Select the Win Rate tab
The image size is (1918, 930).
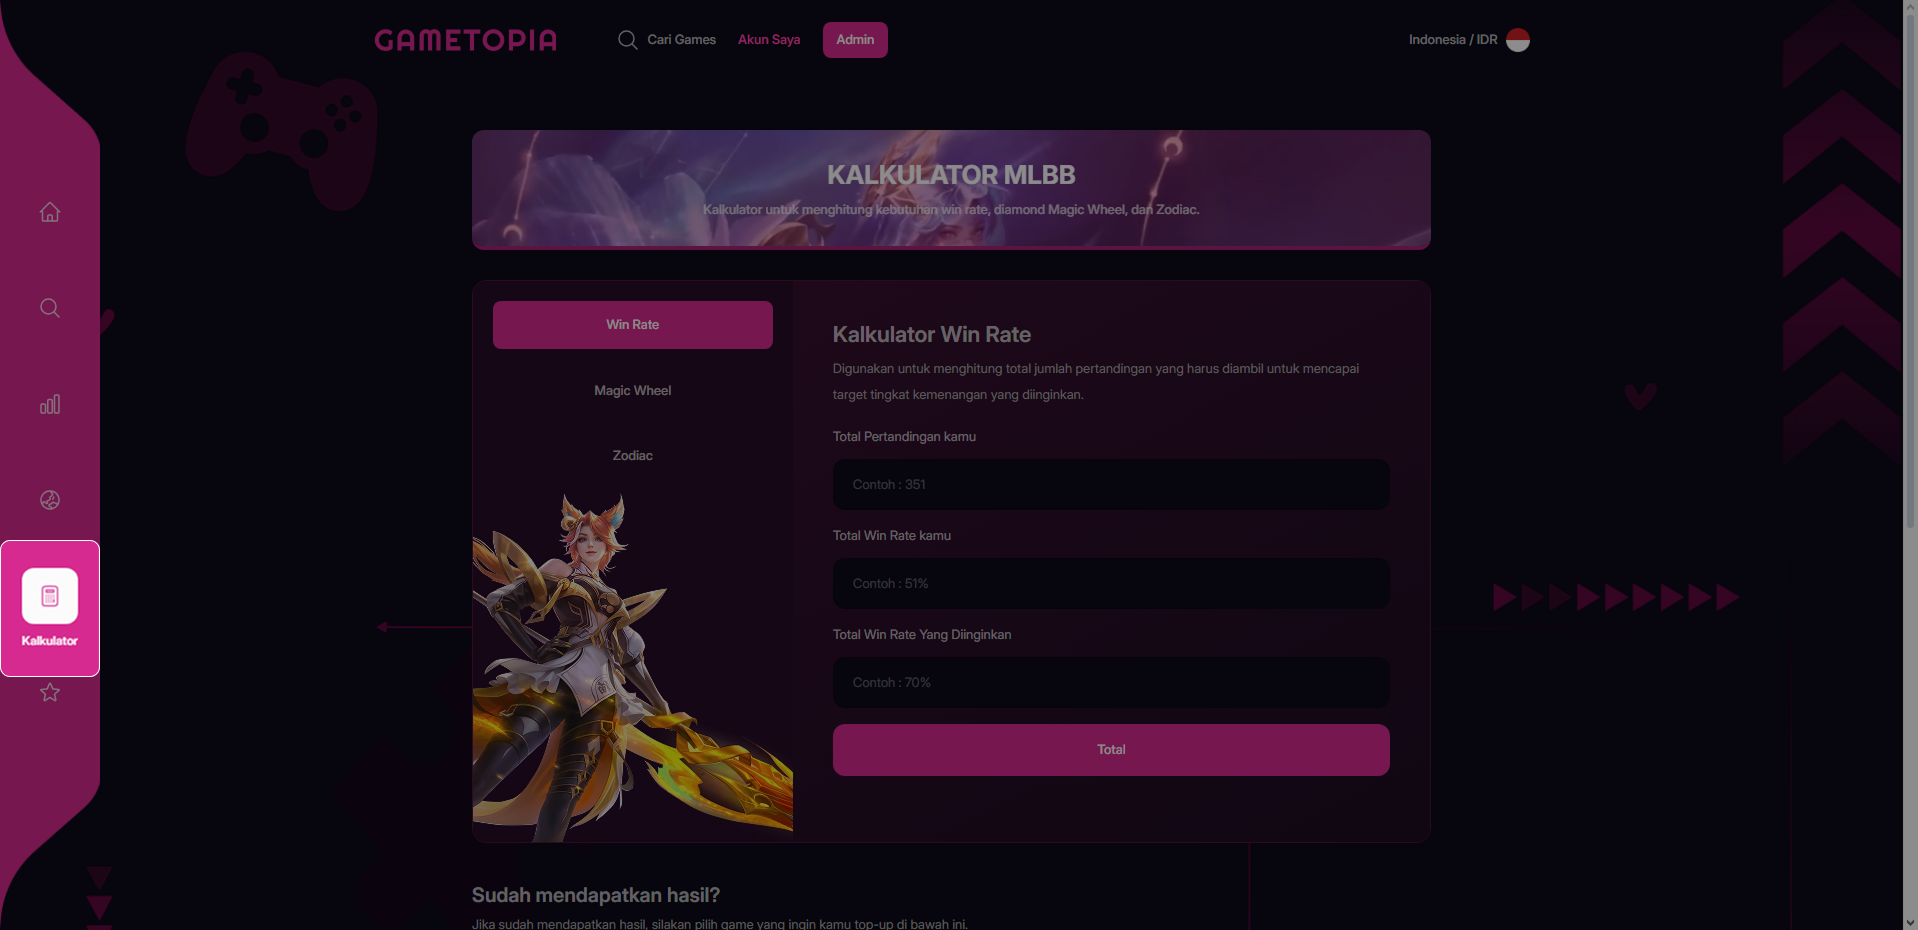pos(633,325)
